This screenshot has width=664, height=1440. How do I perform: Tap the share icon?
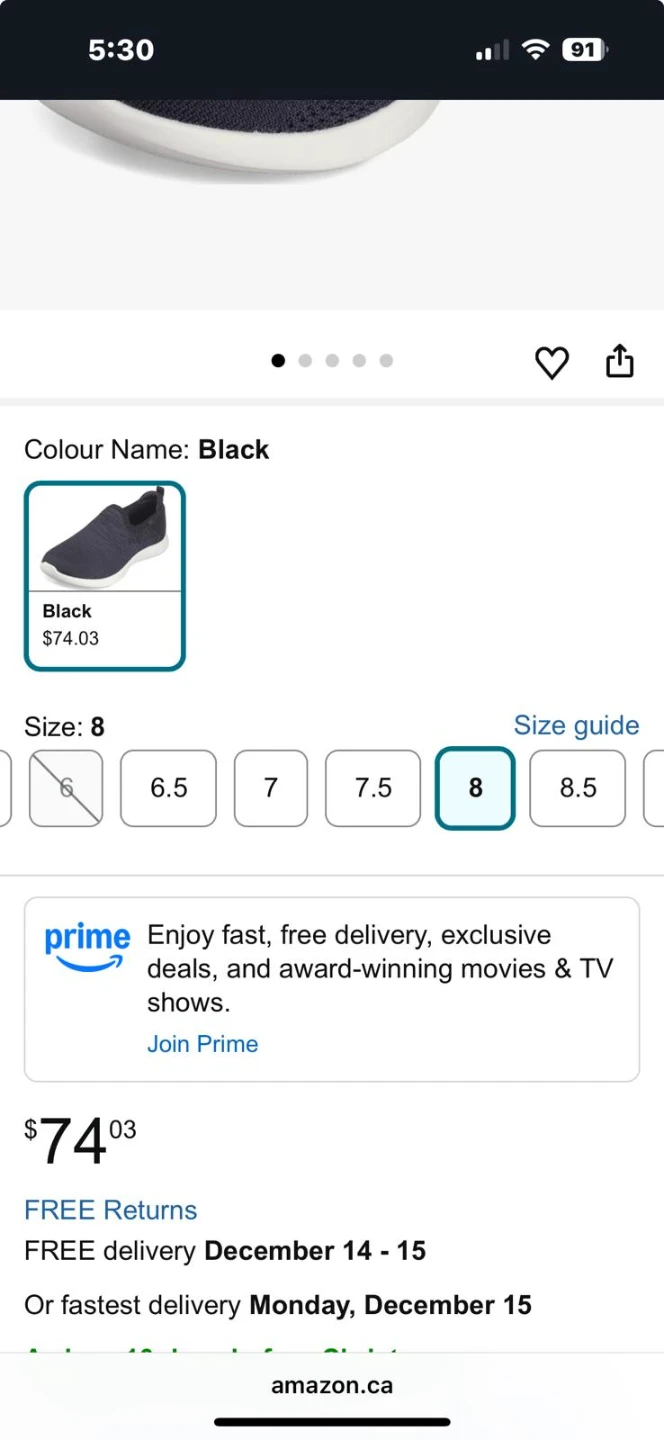[620, 361]
